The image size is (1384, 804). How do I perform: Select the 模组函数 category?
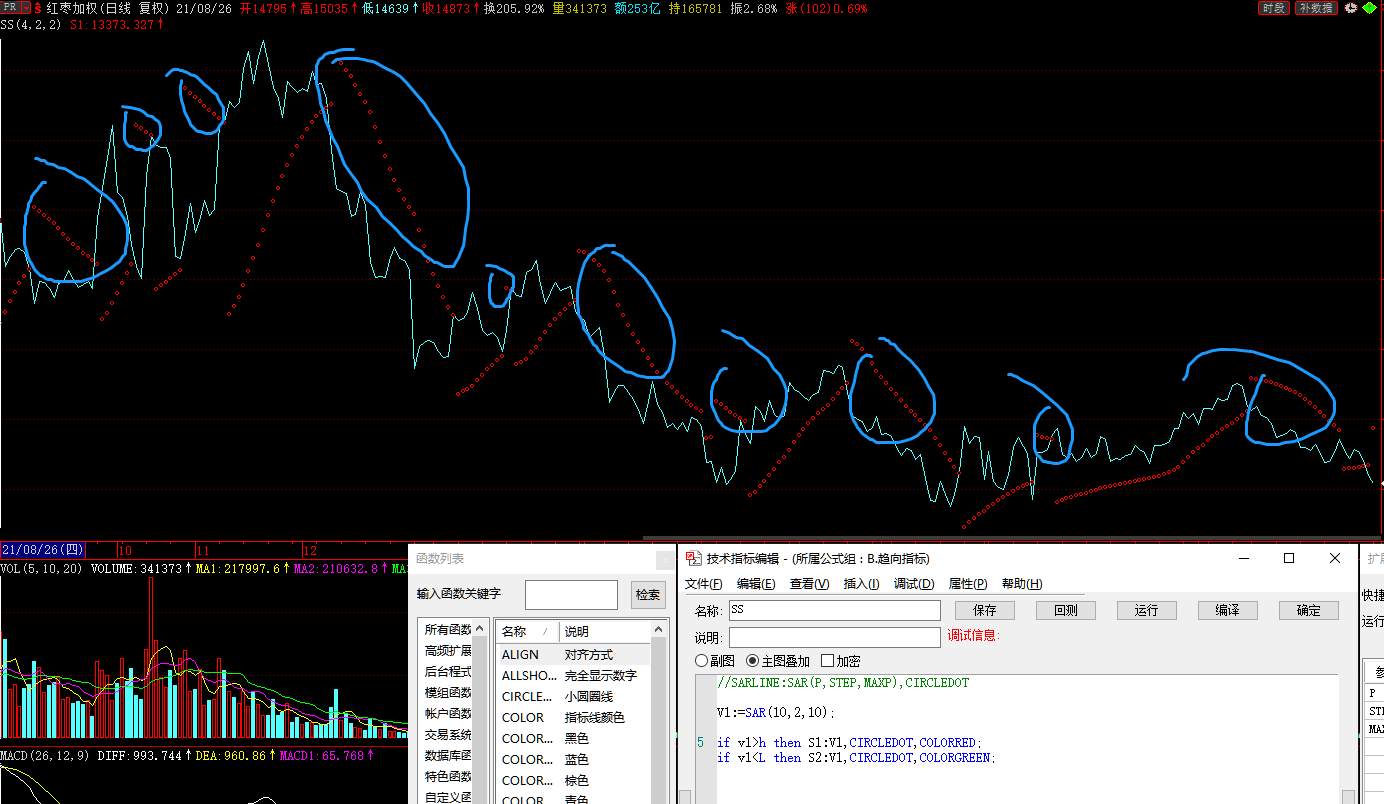(x=448, y=693)
